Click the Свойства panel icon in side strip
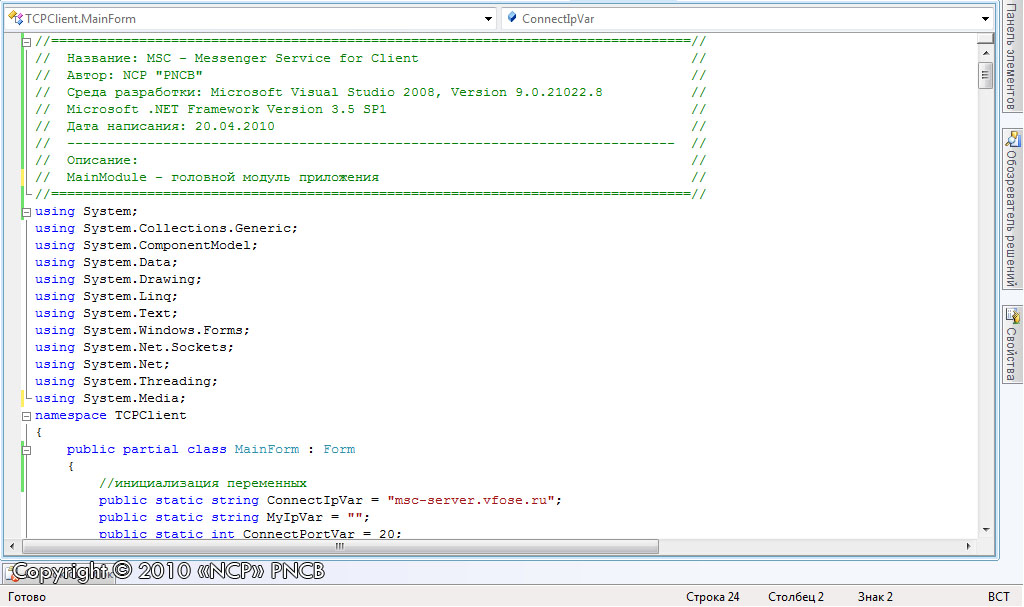 1012,314
